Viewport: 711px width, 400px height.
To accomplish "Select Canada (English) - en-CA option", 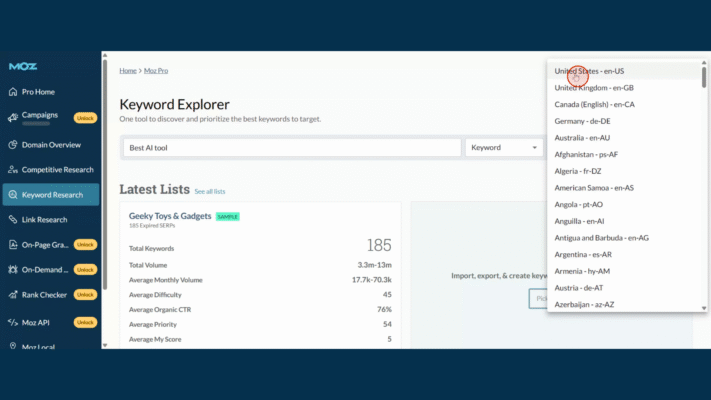I will (x=624, y=104).
